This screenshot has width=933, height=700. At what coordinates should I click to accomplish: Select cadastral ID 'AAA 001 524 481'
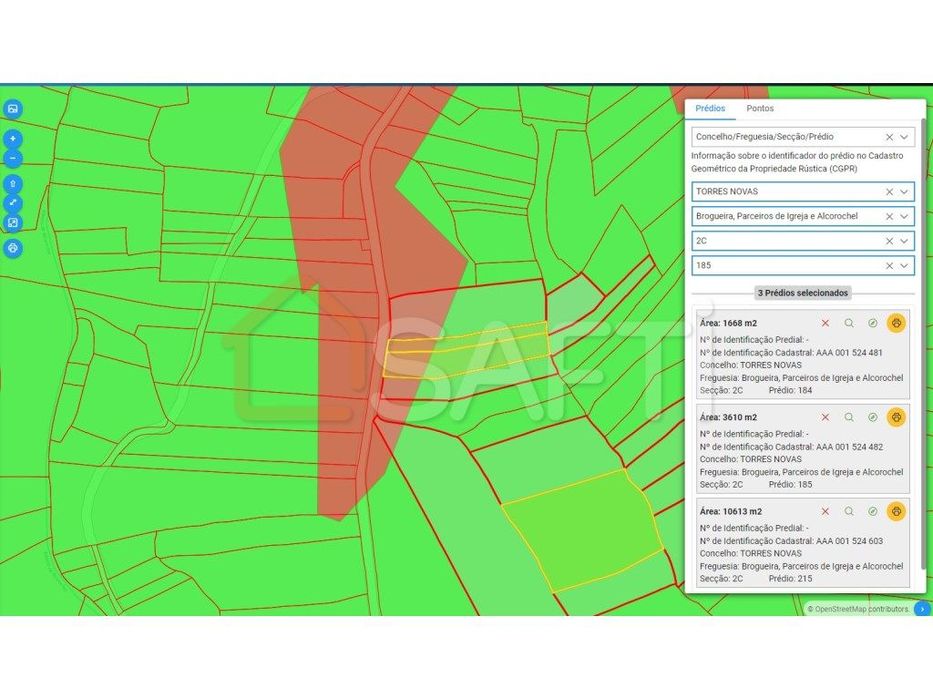pyautogui.click(x=849, y=352)
